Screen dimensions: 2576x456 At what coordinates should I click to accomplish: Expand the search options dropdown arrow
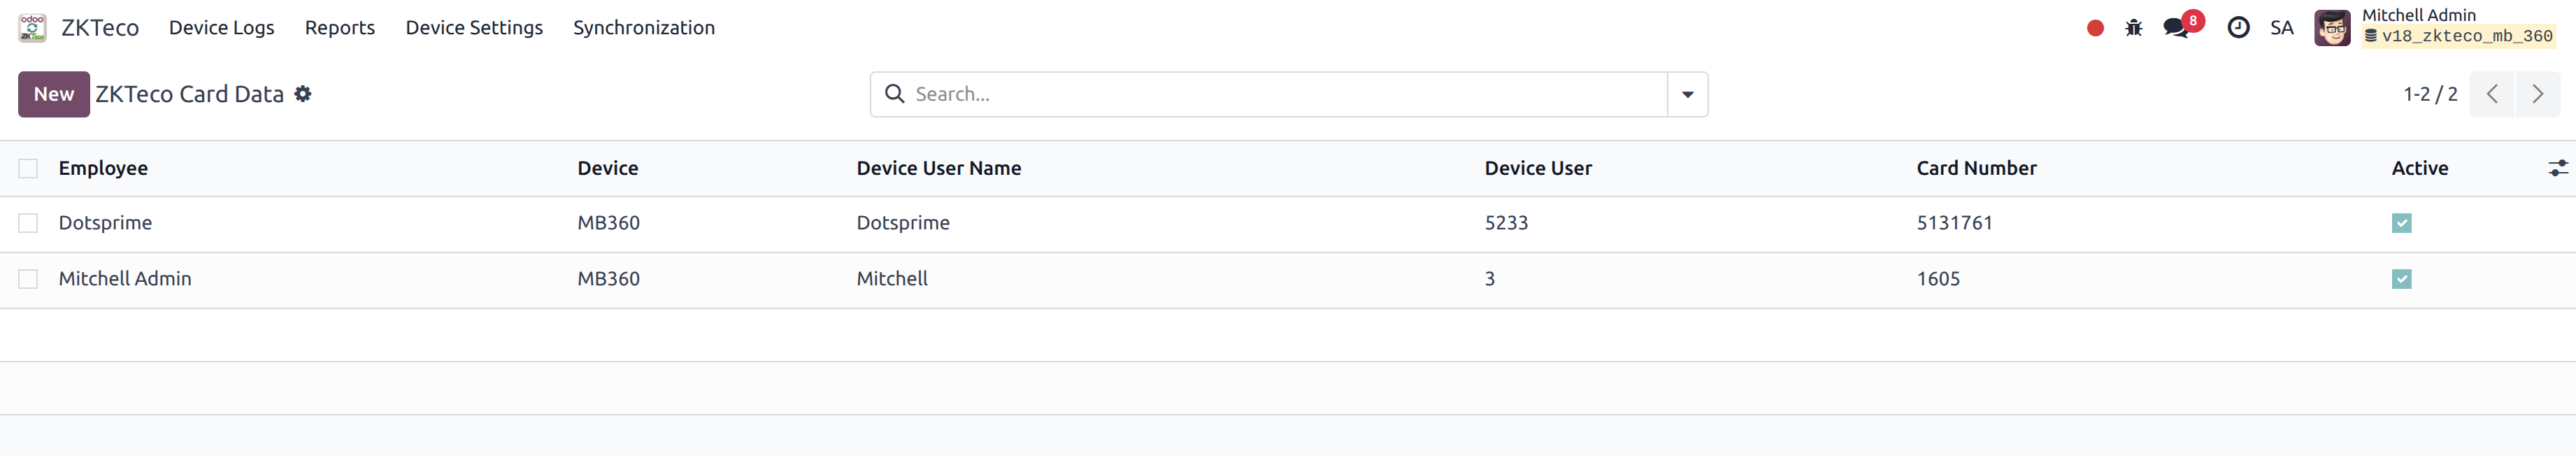click(1687, 94)
